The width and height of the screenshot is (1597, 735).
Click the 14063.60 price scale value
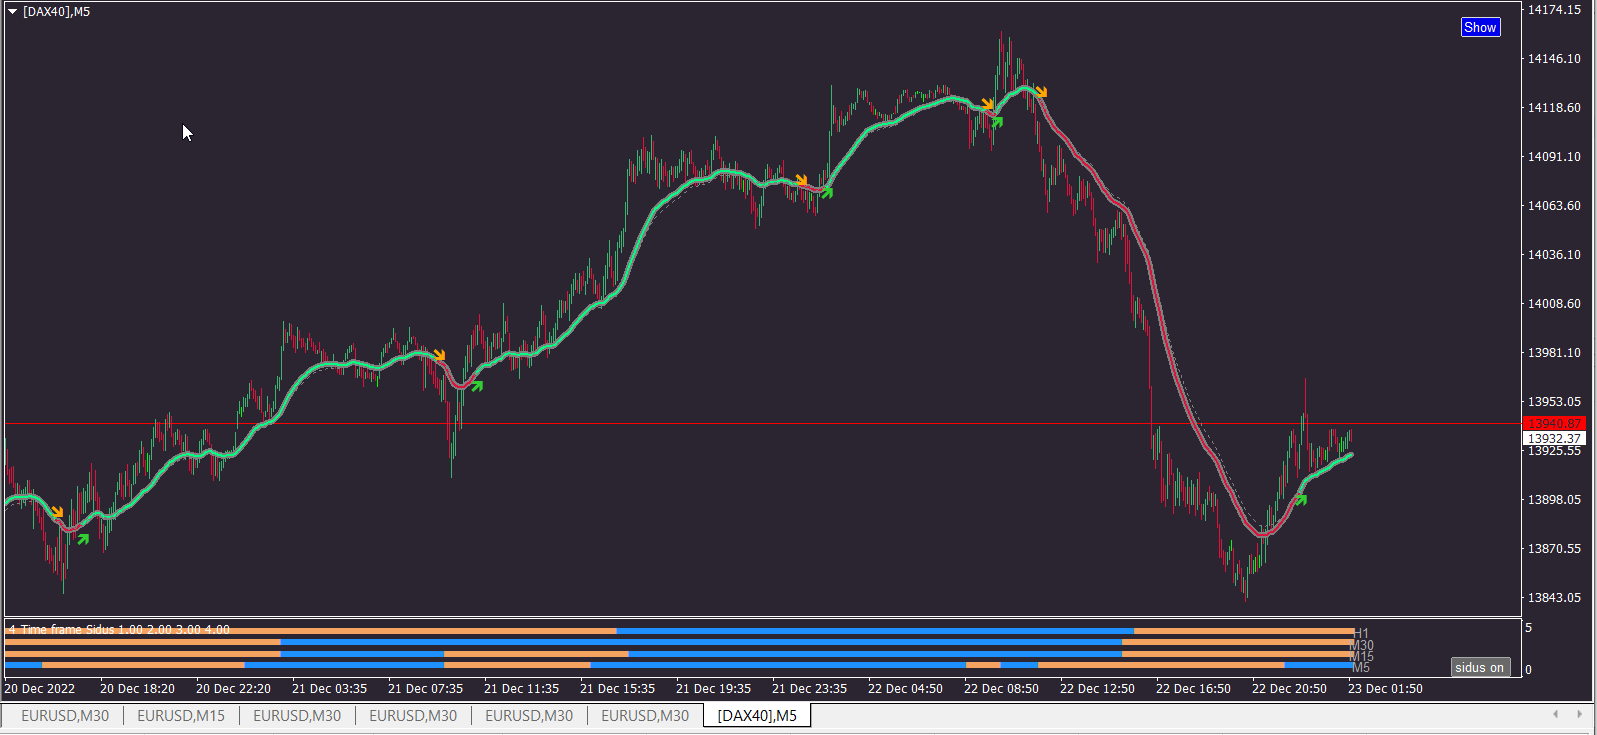[1554, 206]
